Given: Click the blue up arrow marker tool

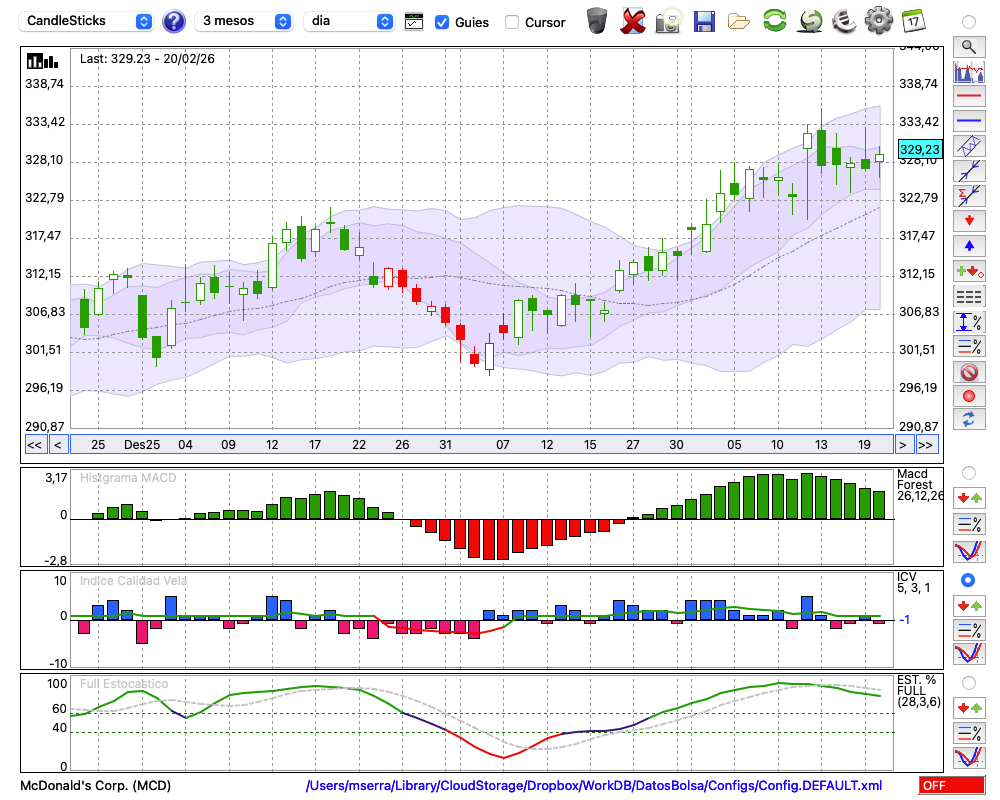Looking at the screenshot, I should point(969,245).
